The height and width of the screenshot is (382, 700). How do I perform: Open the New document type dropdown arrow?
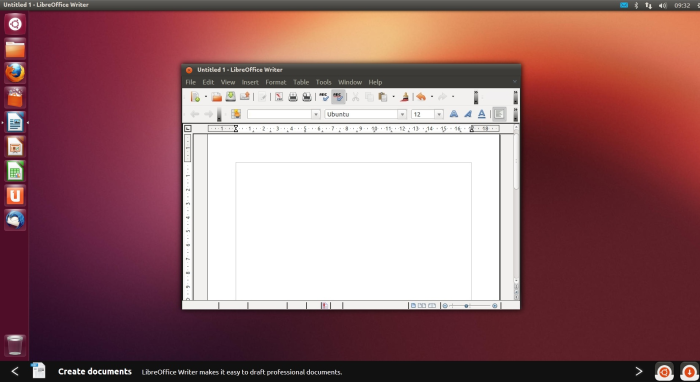point(206,96)
